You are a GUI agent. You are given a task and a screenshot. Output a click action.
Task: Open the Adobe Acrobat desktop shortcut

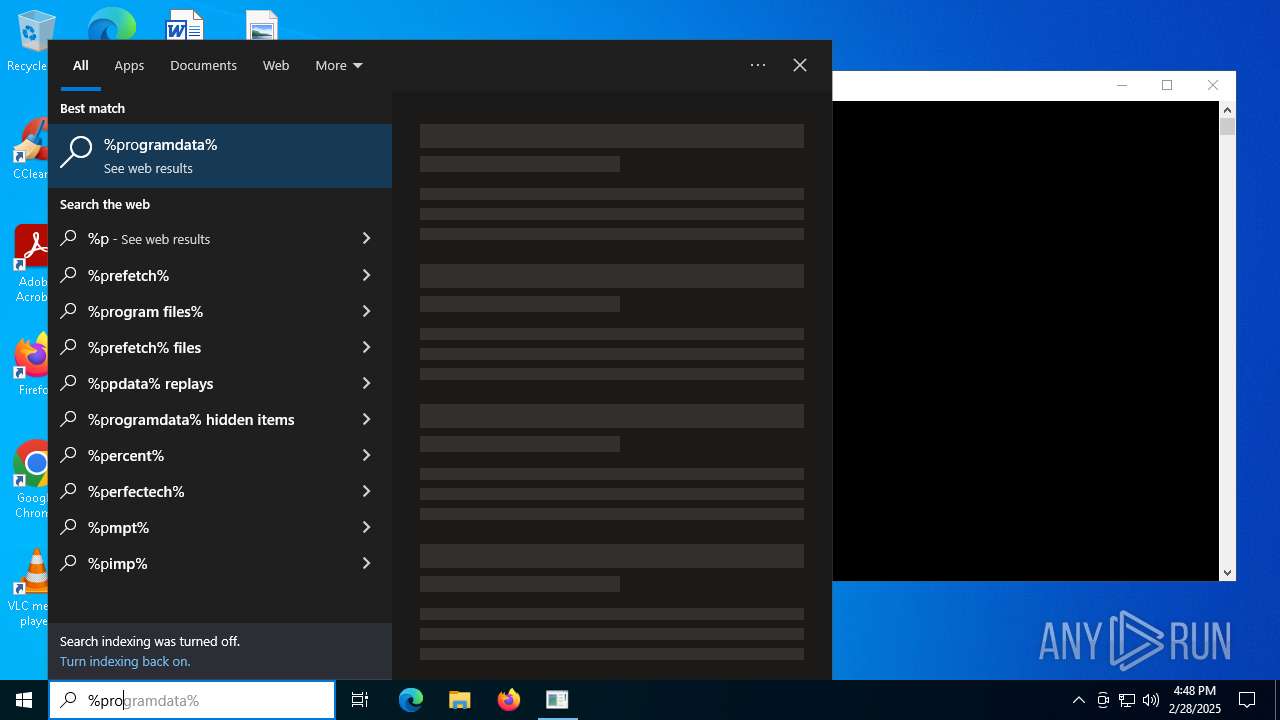[30, 264]
